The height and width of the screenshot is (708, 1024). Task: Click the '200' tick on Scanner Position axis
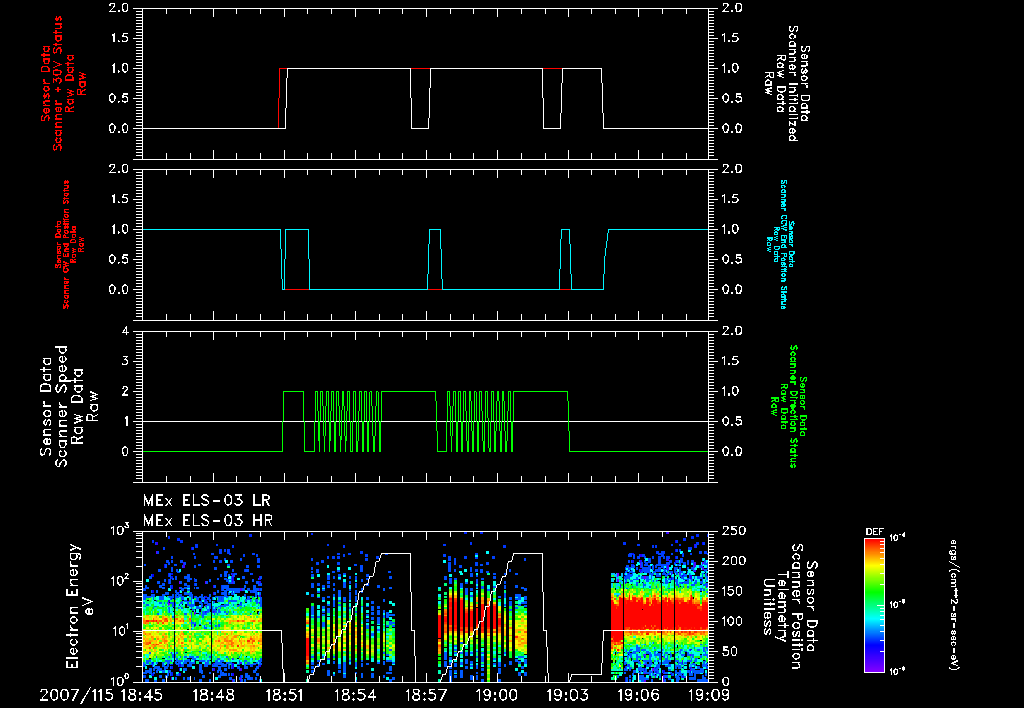coord(733,561)
